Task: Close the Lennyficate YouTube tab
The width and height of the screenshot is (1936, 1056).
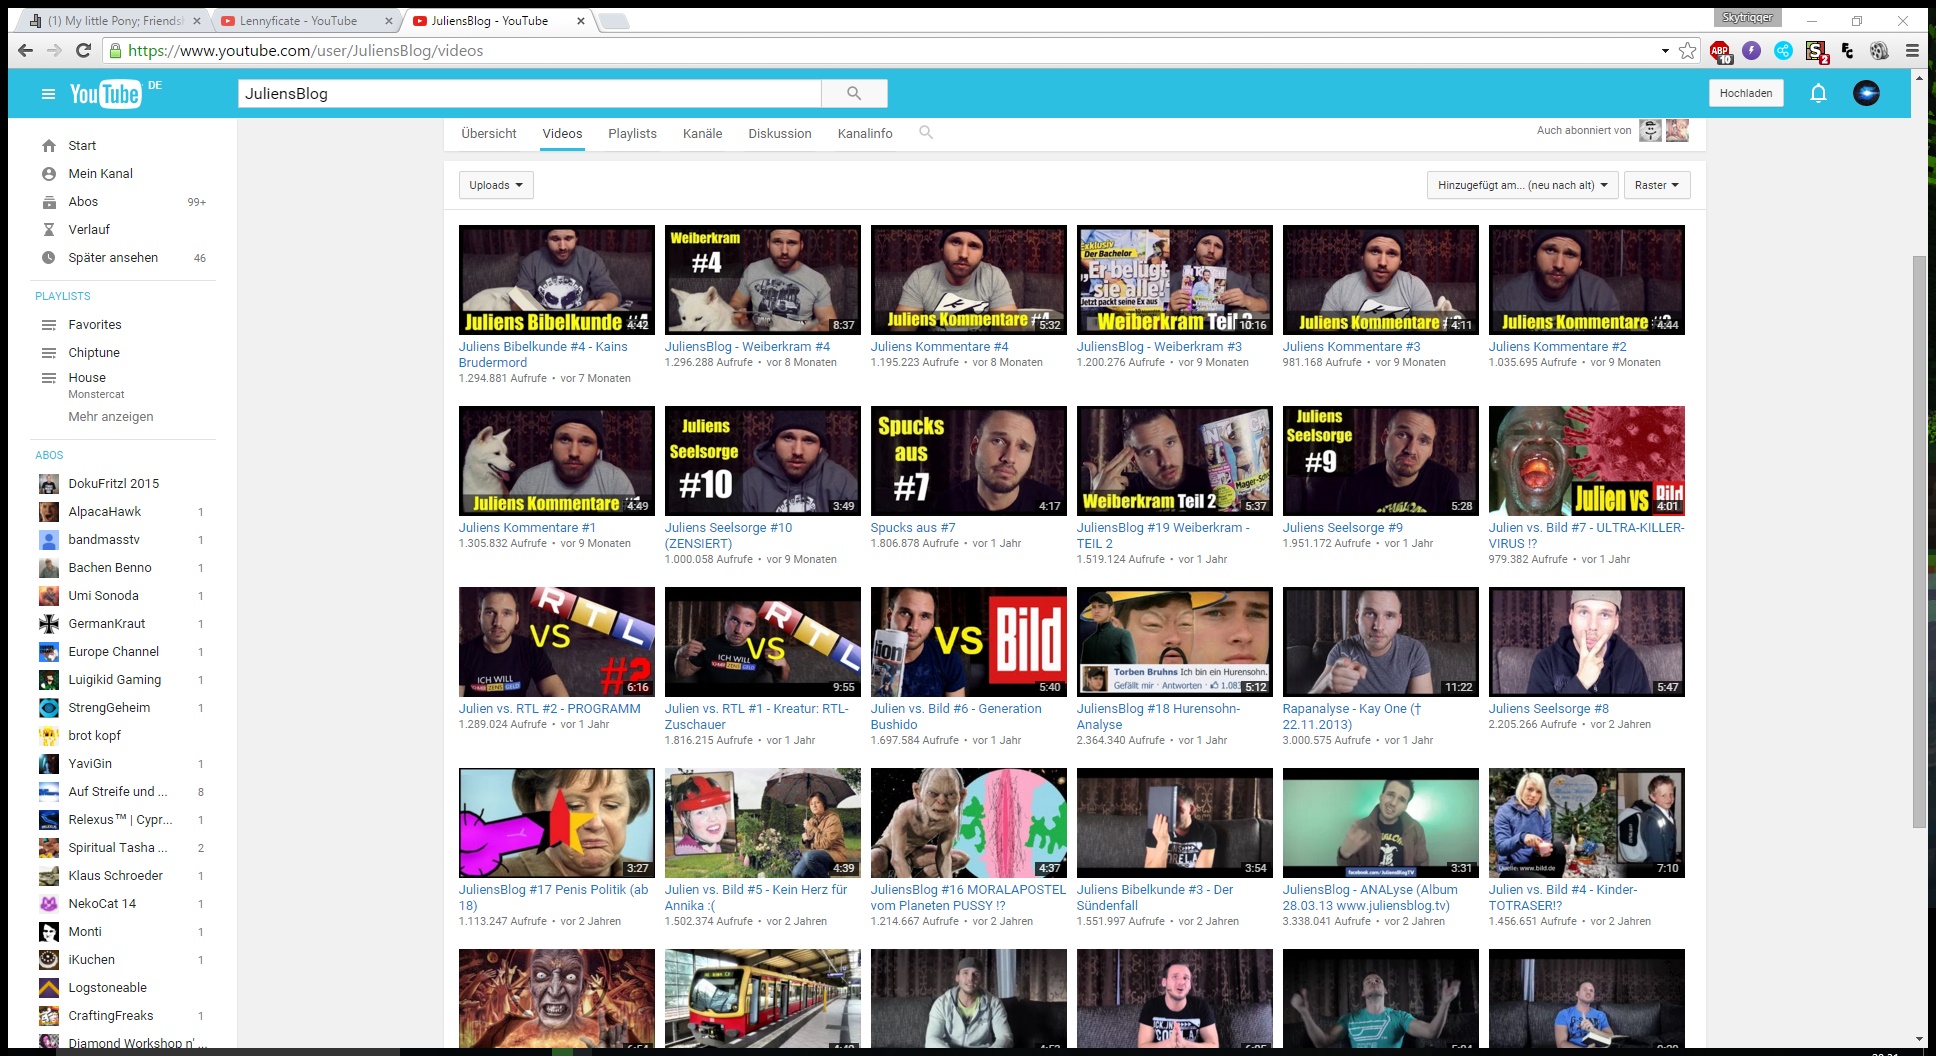Action: pos(389,21)
